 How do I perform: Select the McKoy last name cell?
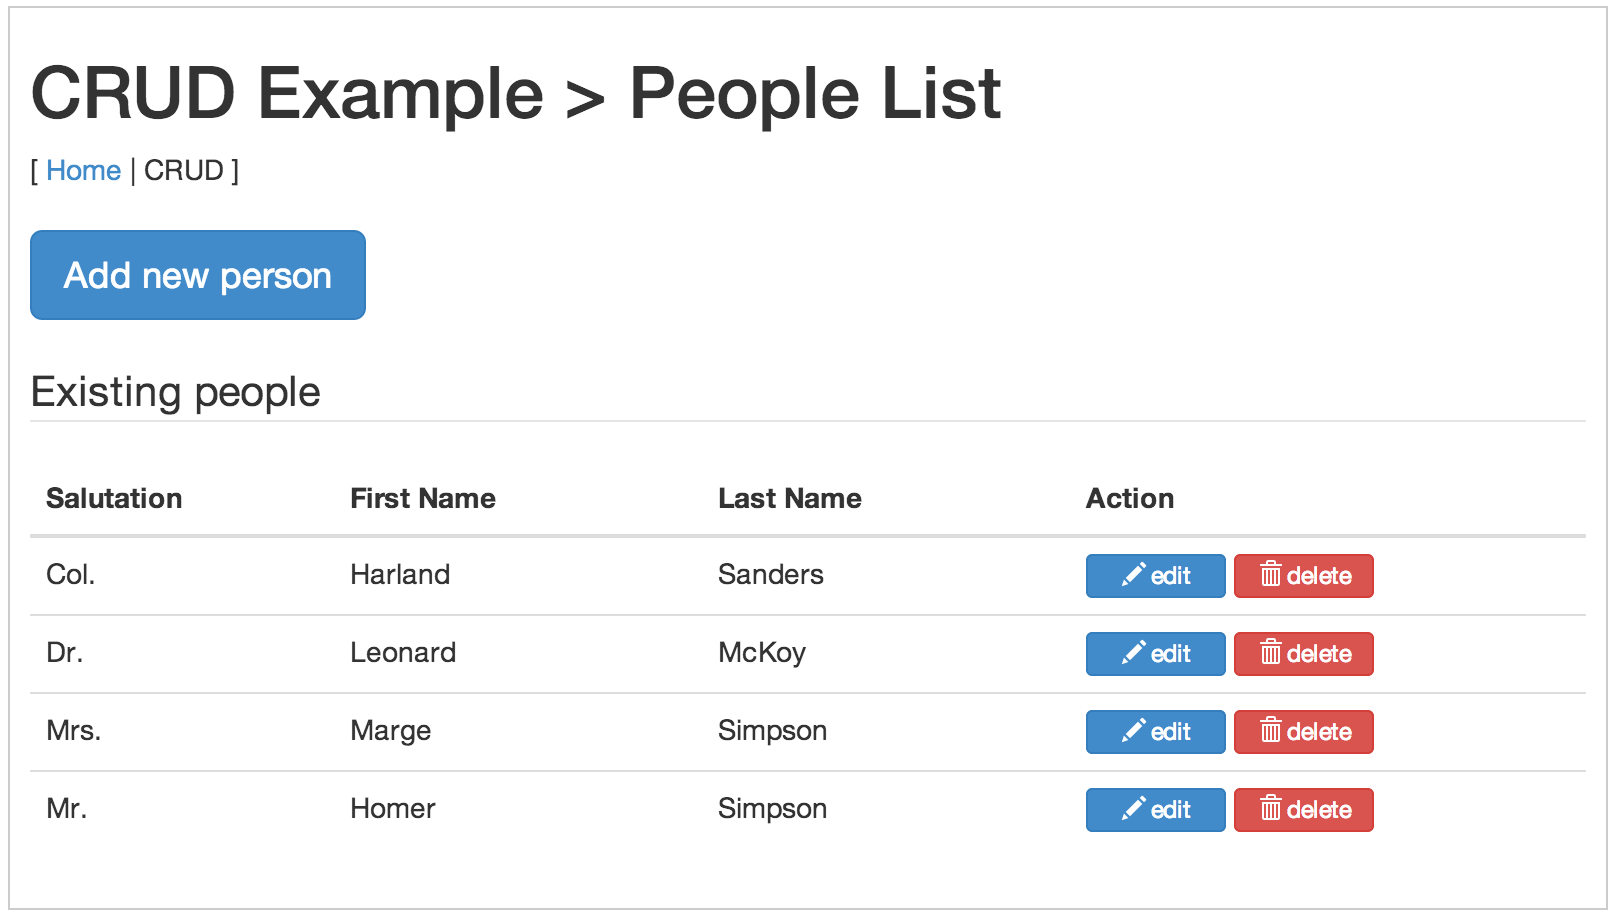click(761, 653)
